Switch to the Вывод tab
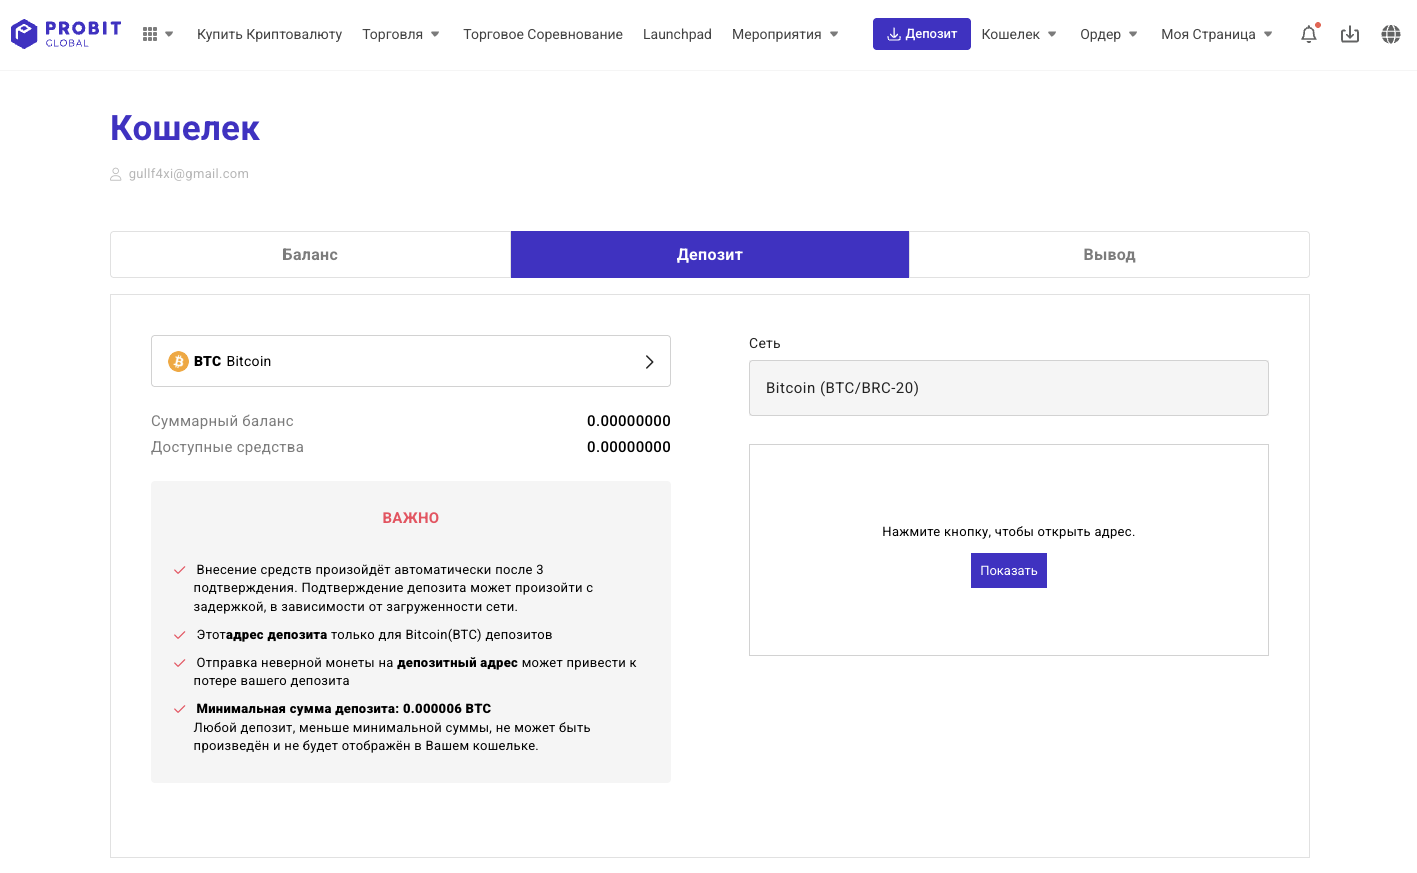The height and width of the screenshot is (873, 1417). (x=1109, y=255)
